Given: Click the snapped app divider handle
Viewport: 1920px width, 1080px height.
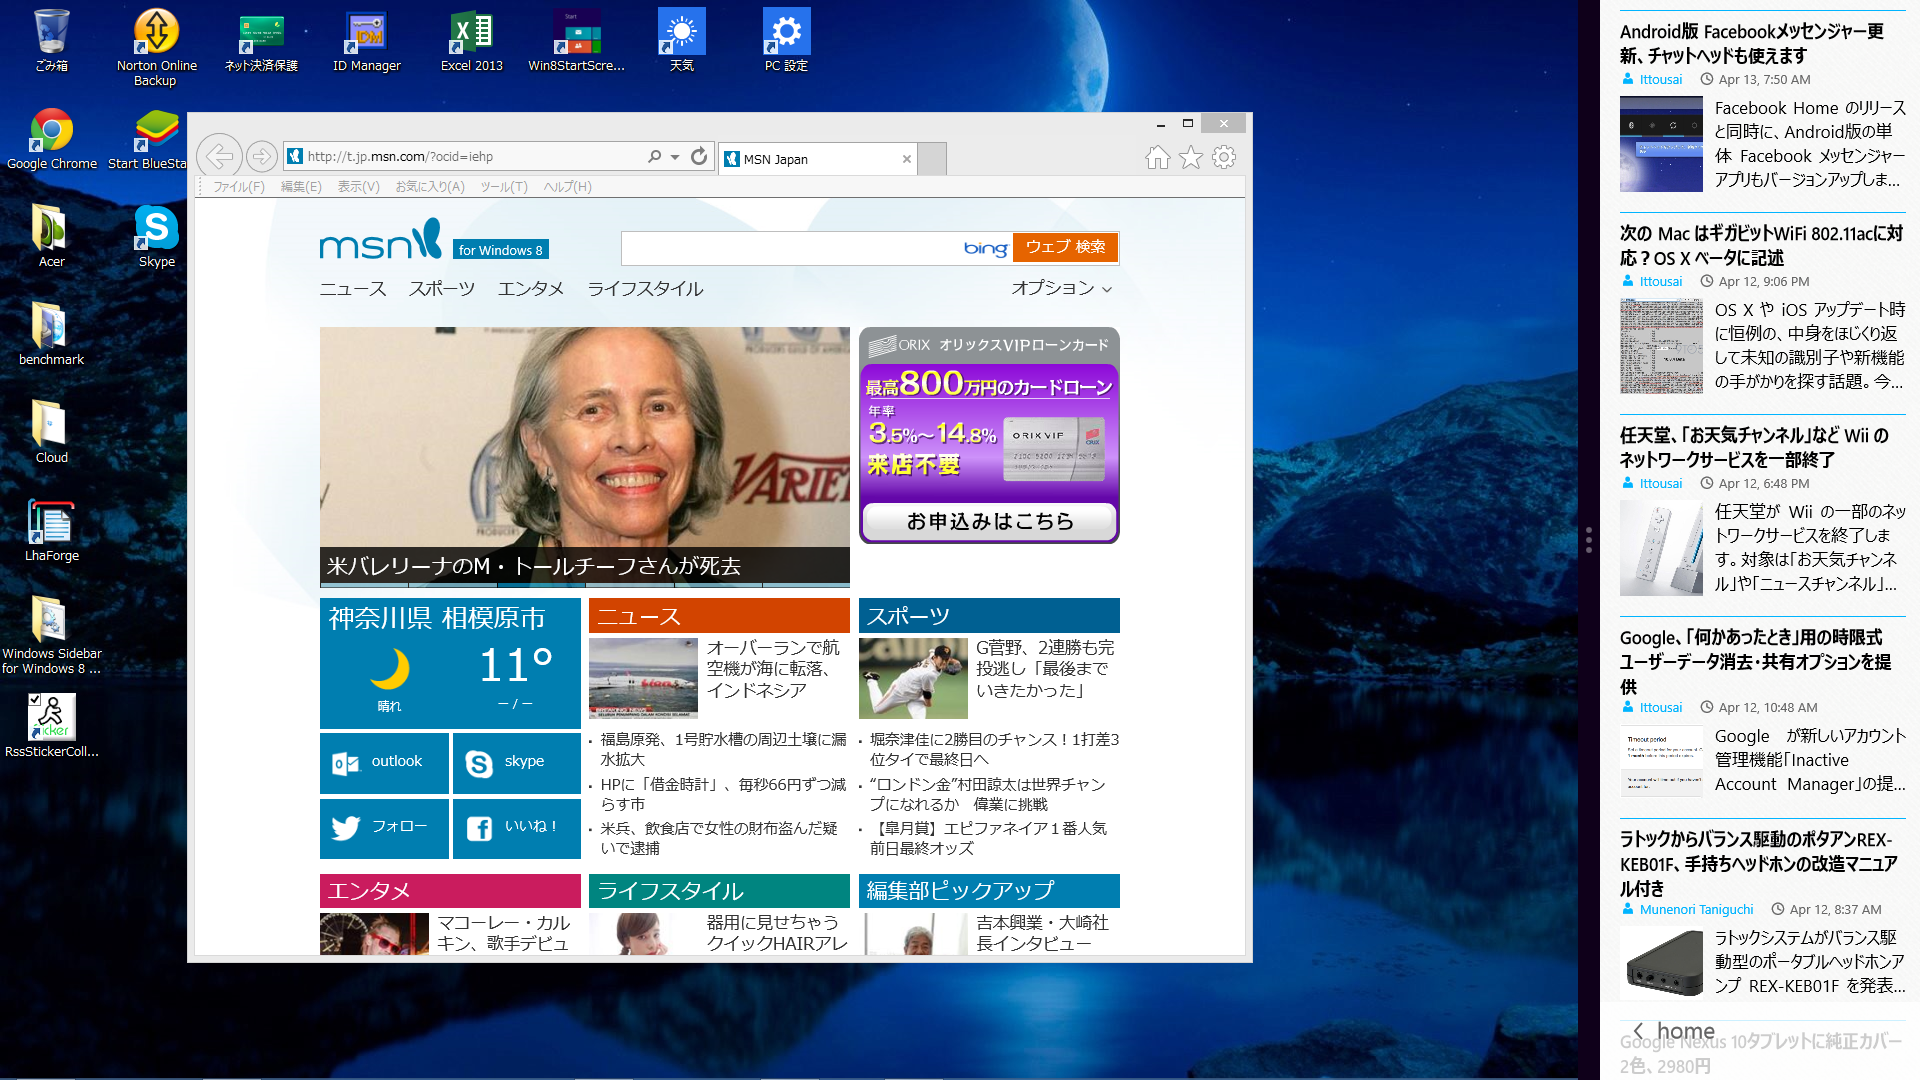Looking at the screenshot, I should pyautogui.click(x=1588, y=540).
